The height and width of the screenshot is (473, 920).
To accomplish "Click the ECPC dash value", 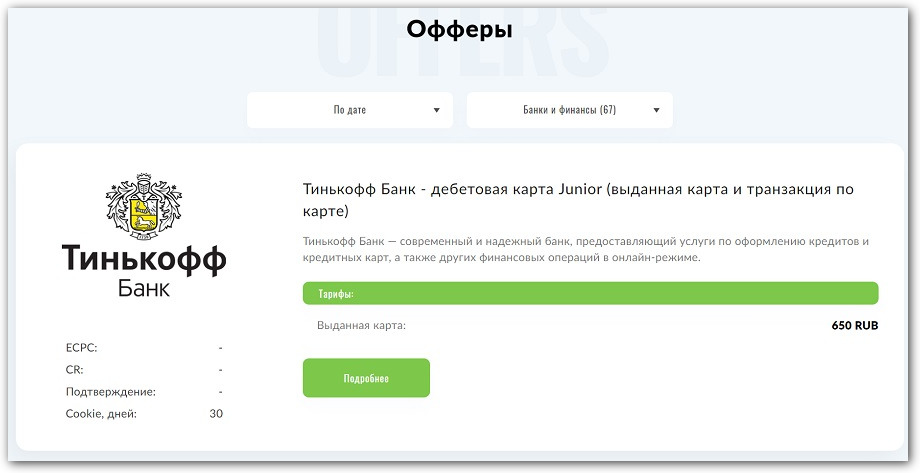I will point(219,348).
